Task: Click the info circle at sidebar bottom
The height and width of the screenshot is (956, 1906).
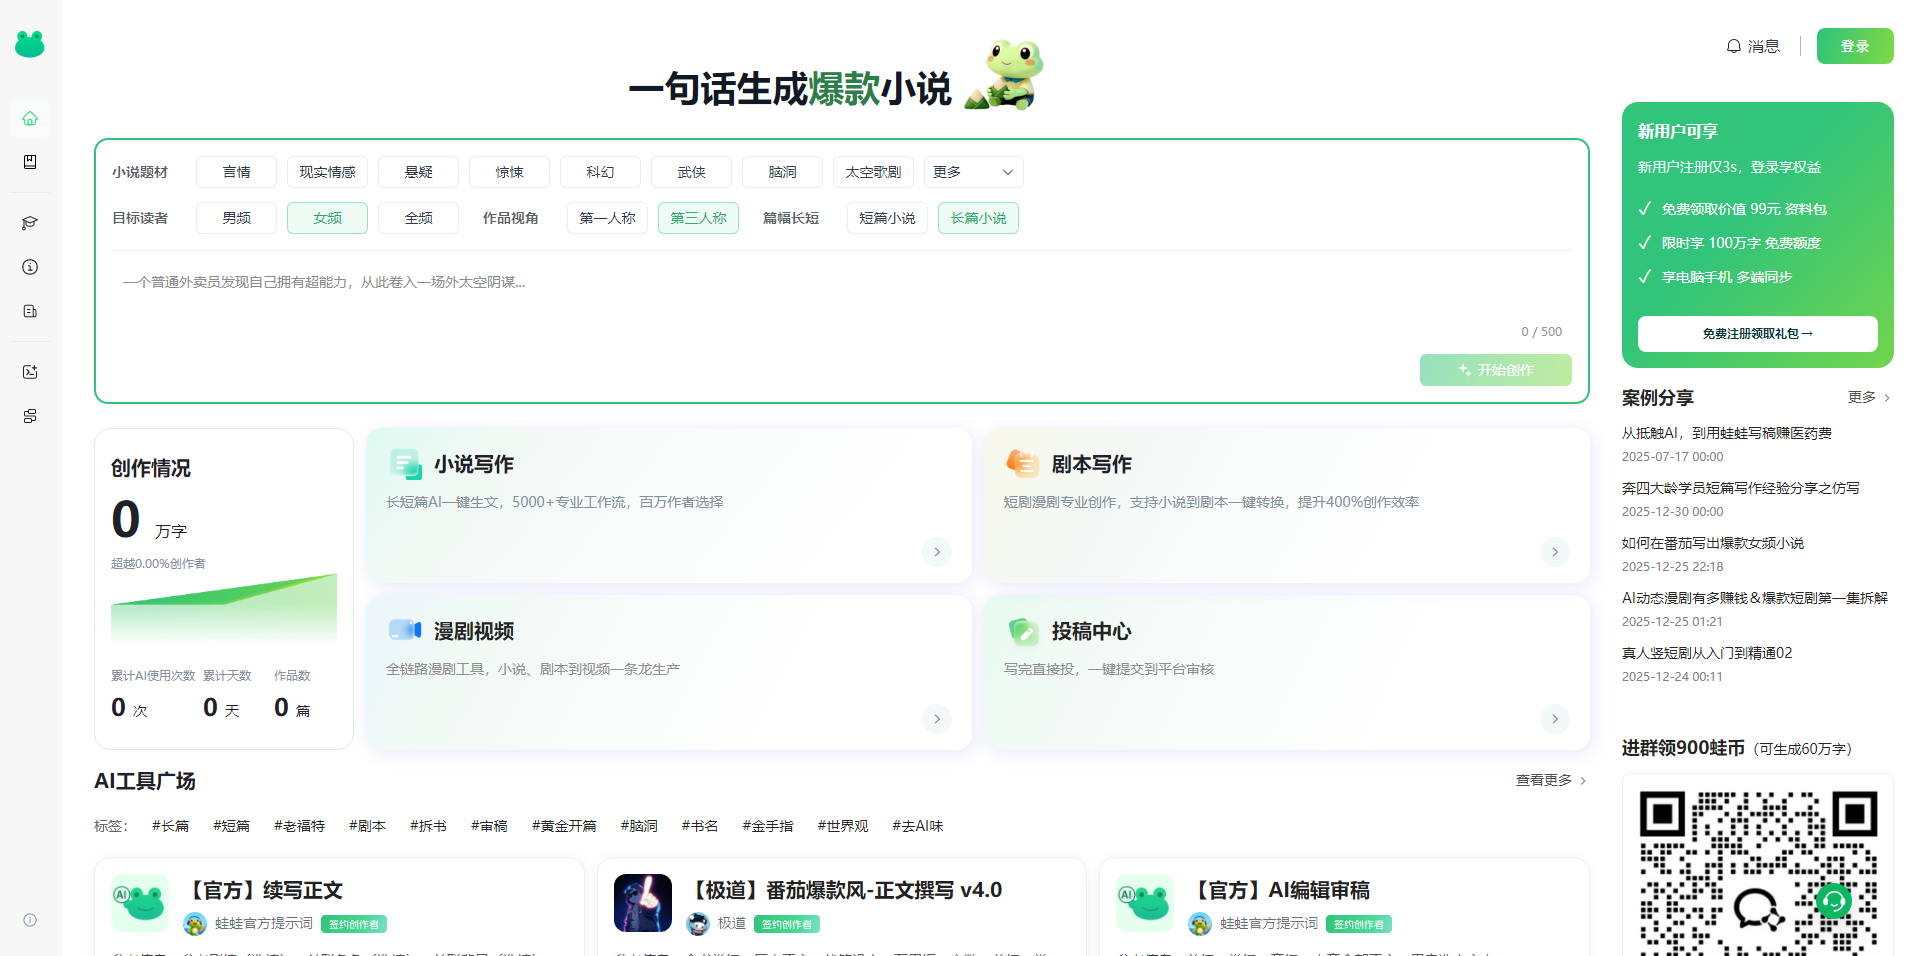Action: [x=30, y=920]
